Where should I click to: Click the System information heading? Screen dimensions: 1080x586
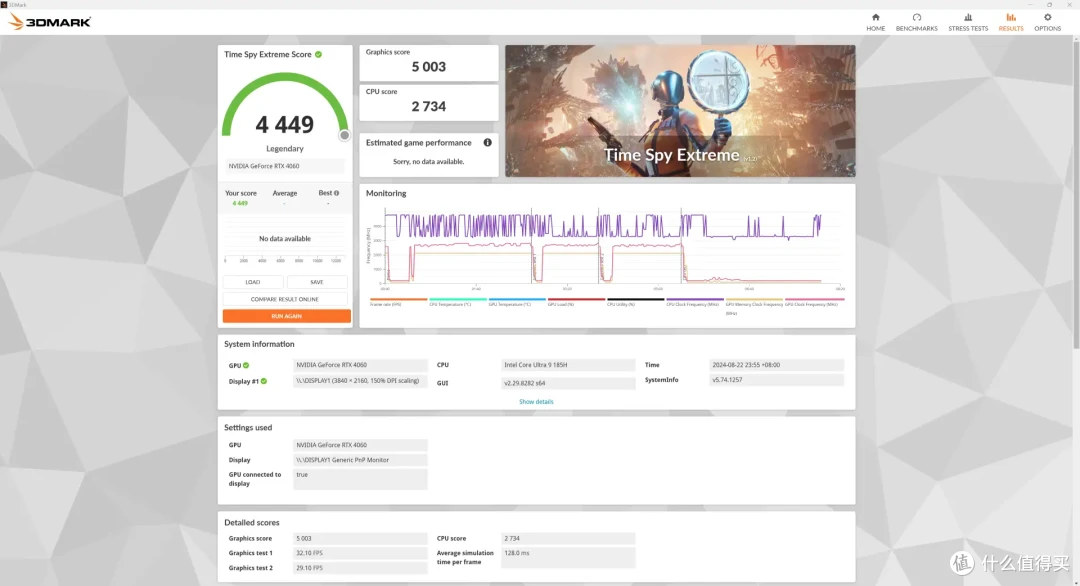(x=259, y=344)
